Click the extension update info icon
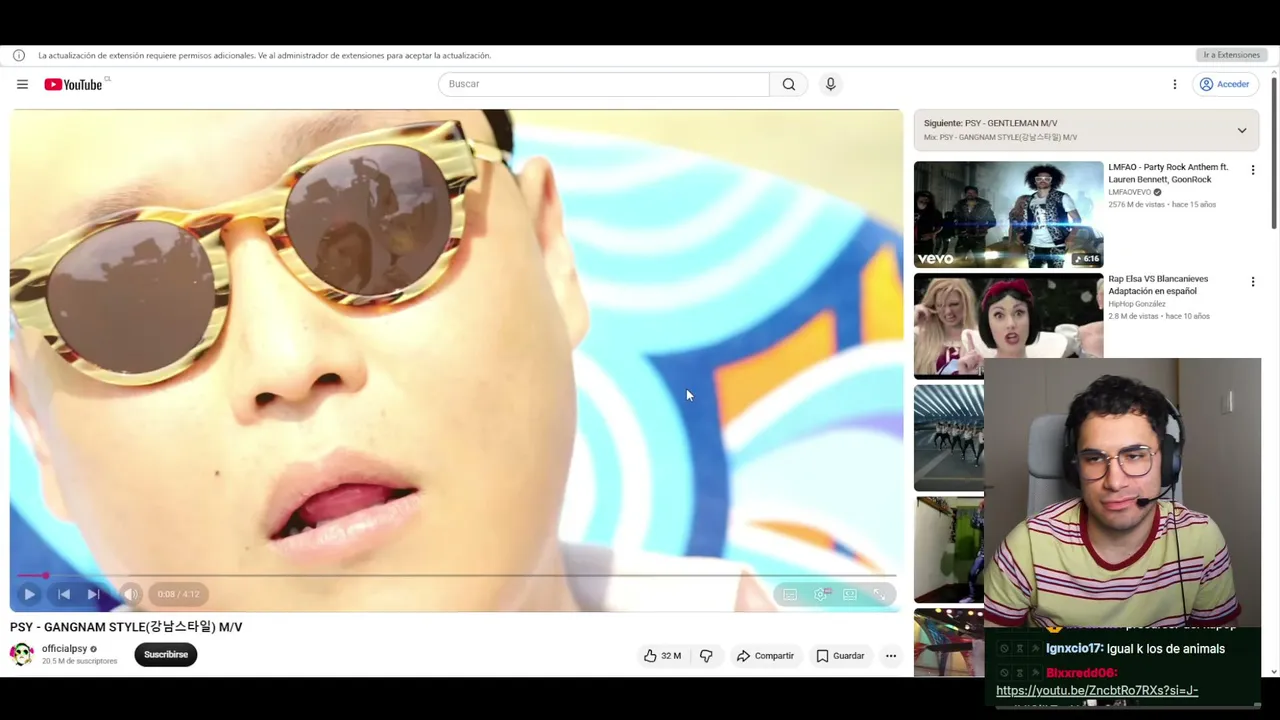 coord(19,55)
